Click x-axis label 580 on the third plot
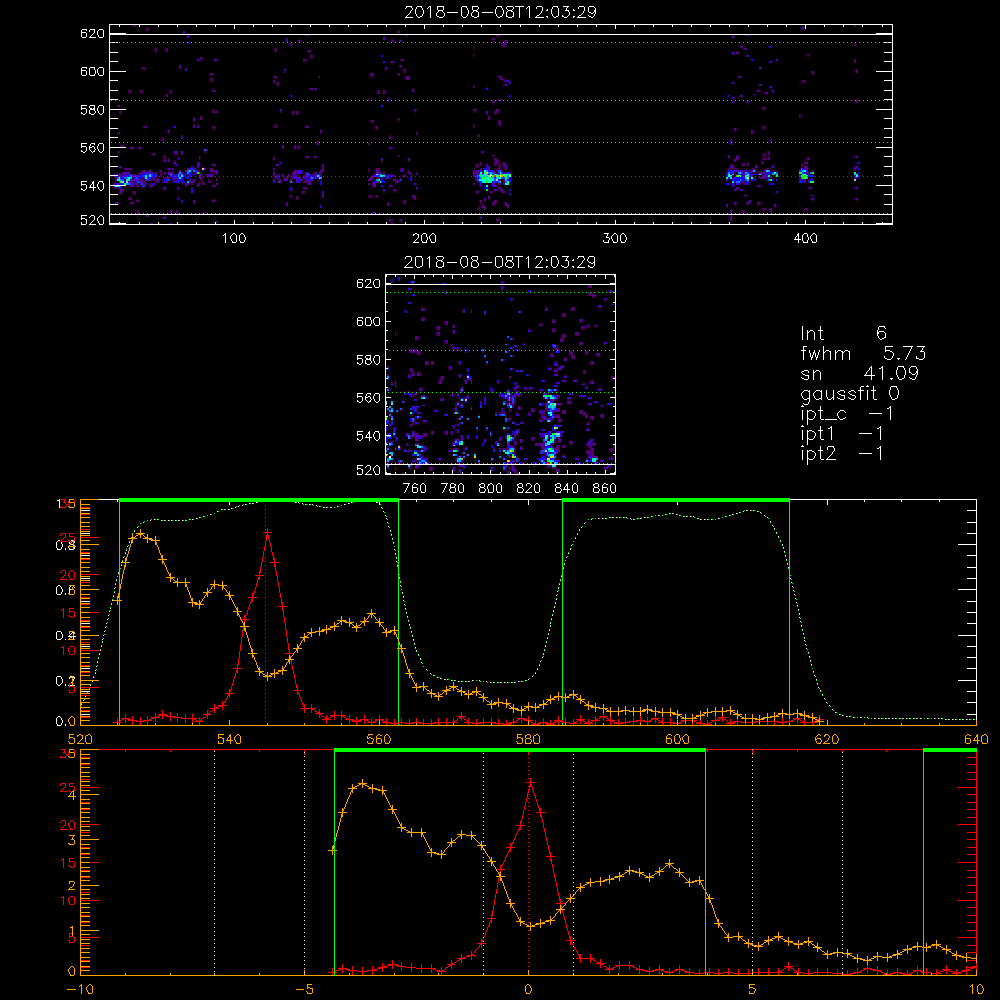 pos(528,740)
